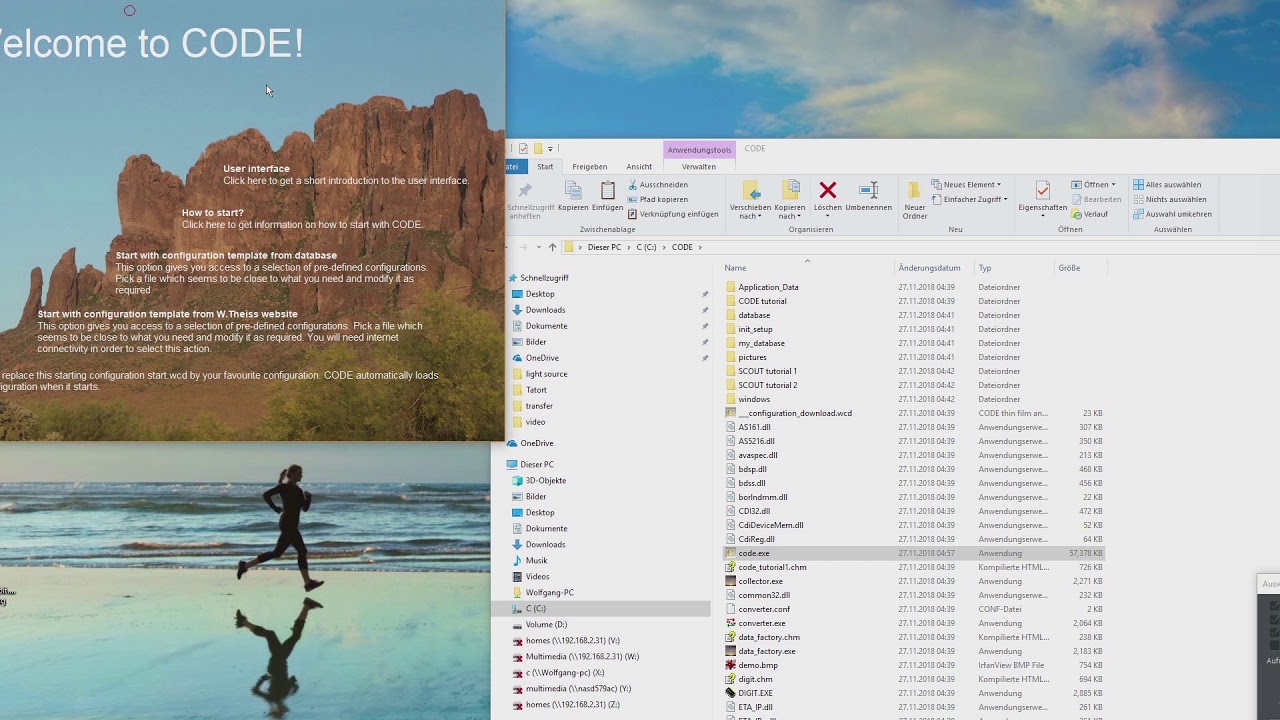Click Start with configuration template from database
Screen dimensions: 1280x720
[226, 256]
